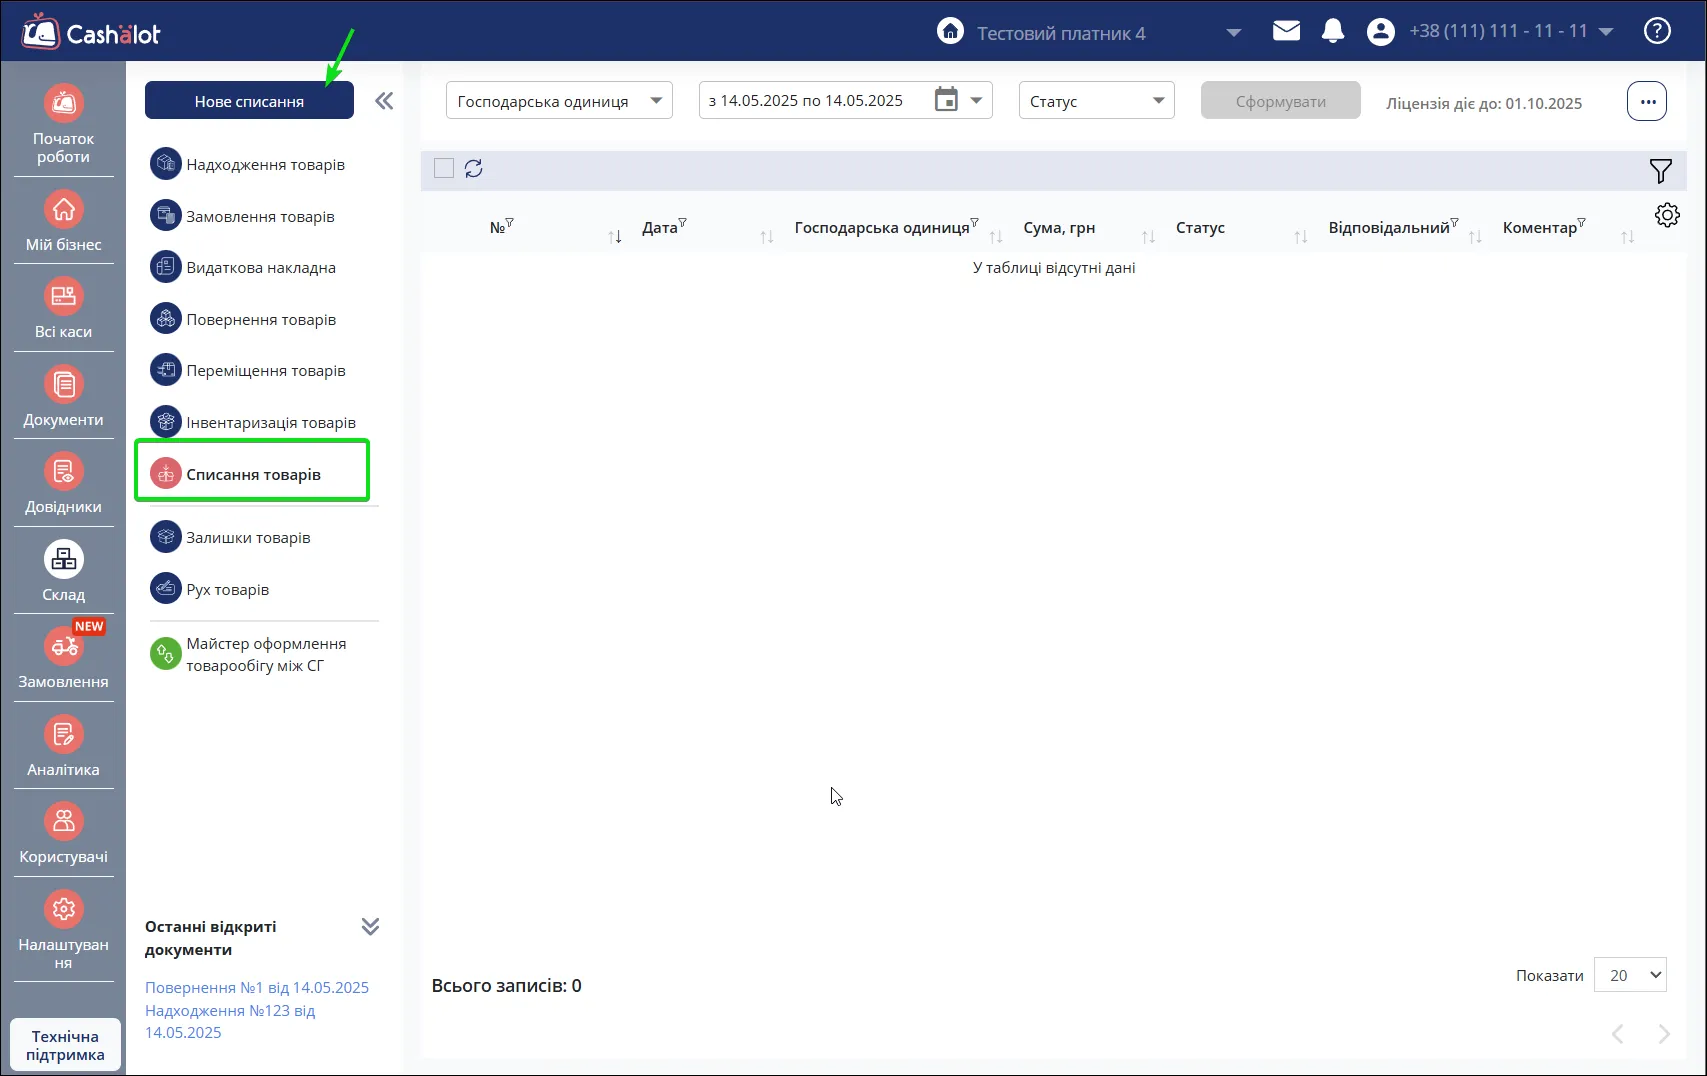Sort by Дата column arrows

[767, 237]
